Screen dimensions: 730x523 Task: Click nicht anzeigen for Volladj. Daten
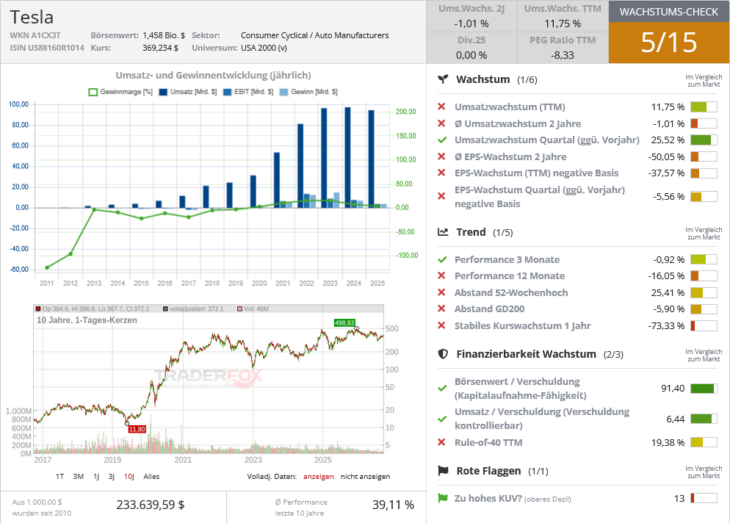click(x=365, y=476)
